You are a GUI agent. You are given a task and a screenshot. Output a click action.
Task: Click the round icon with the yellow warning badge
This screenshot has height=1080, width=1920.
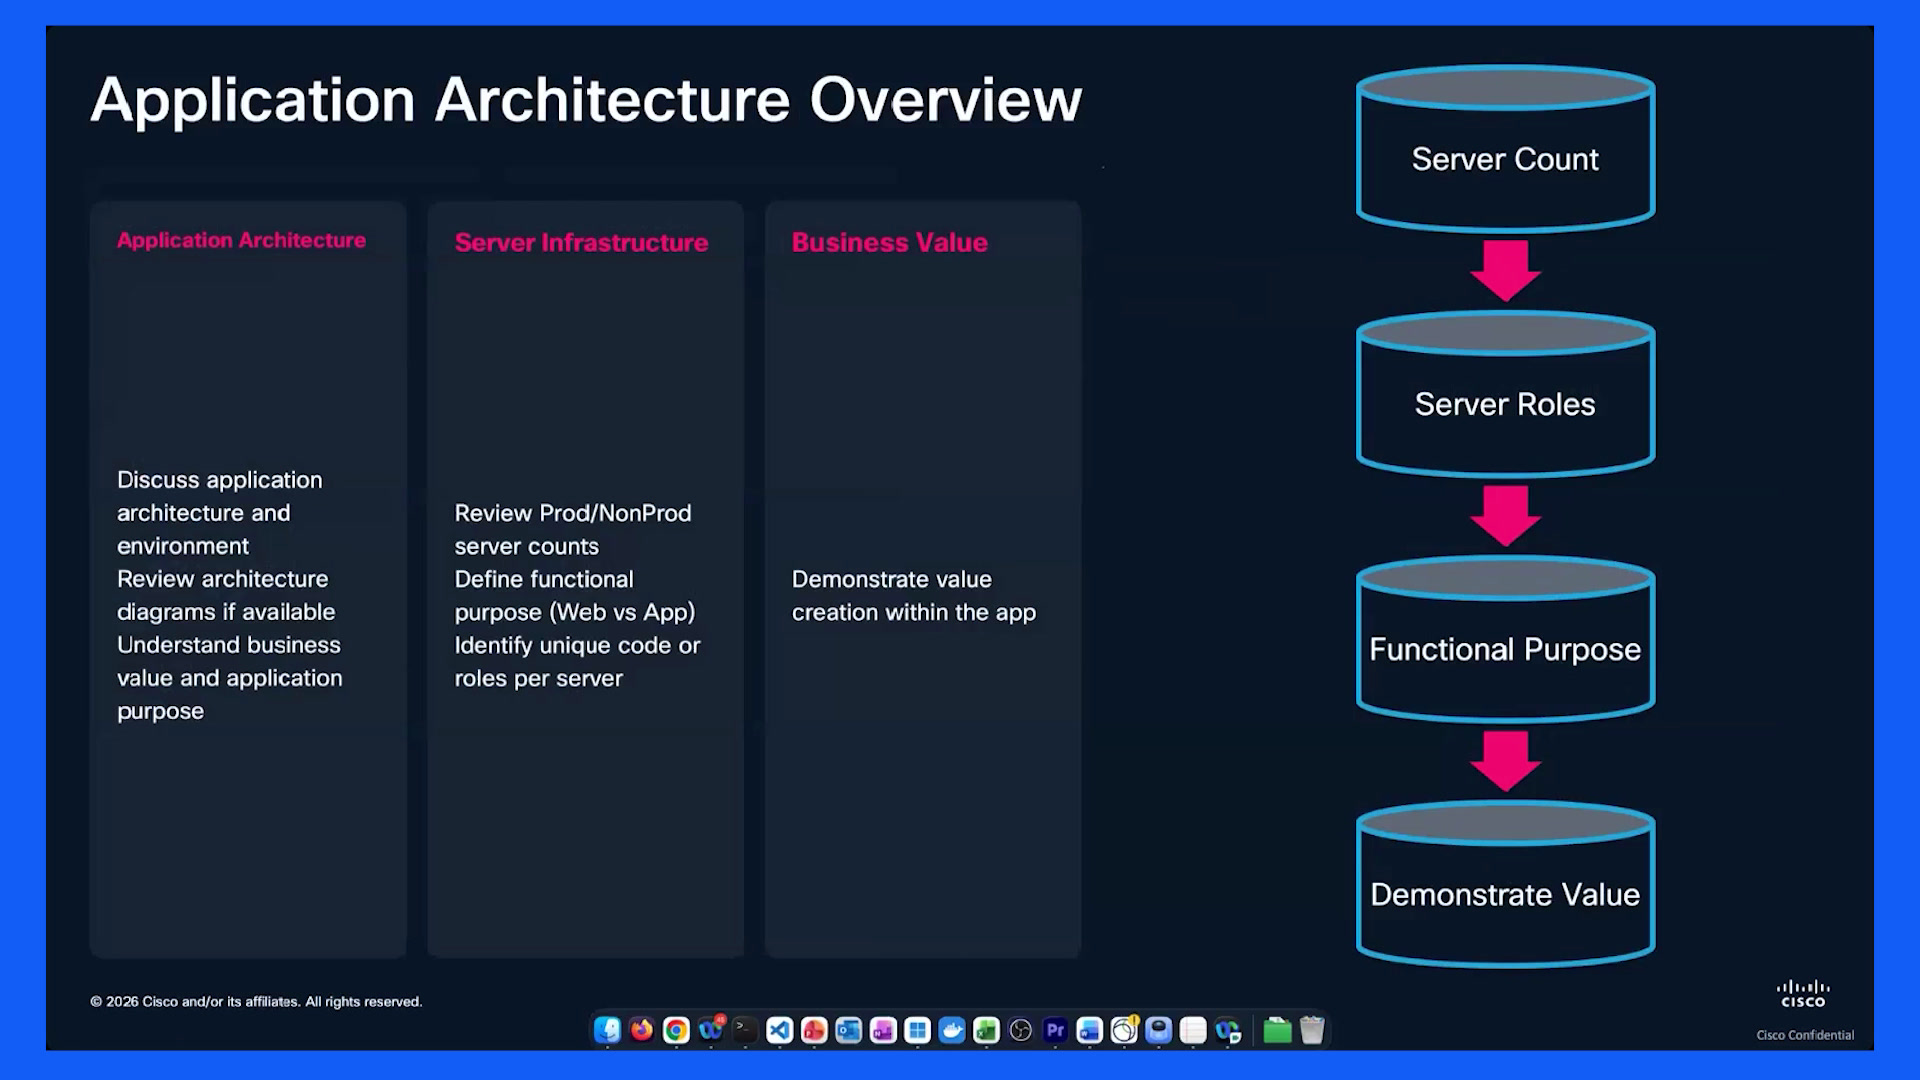(x=1125, y=1030)
